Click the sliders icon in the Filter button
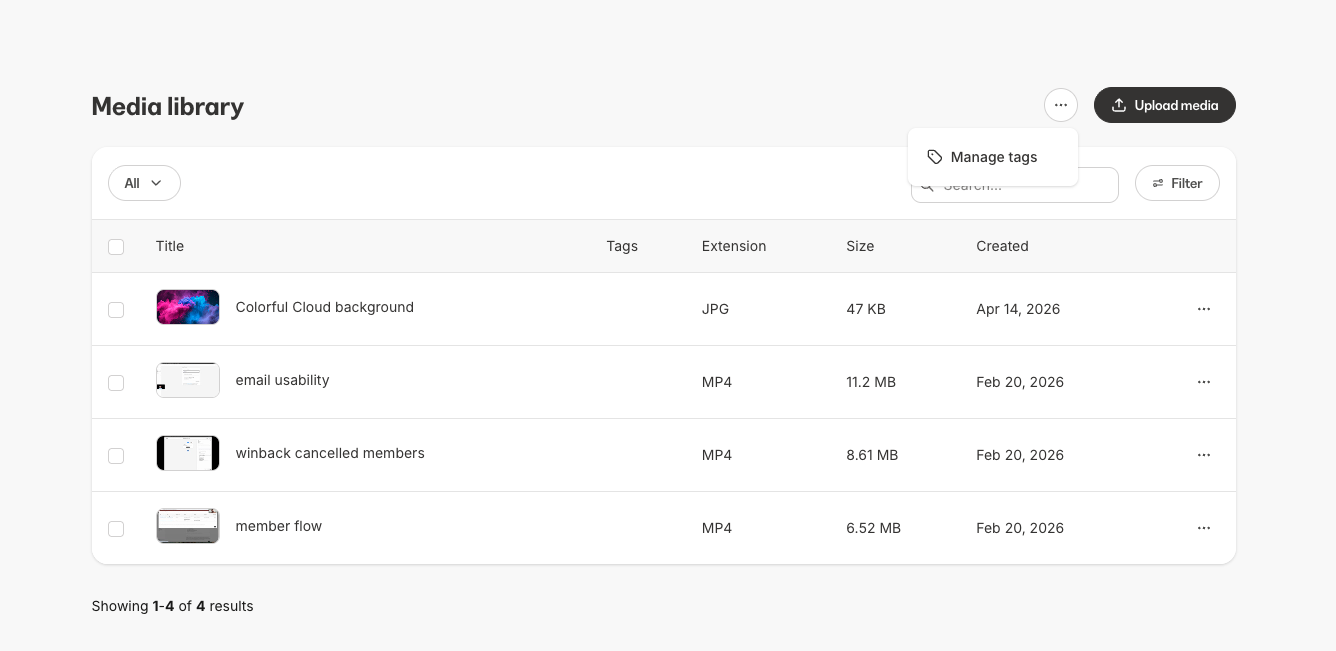Image resolution: width=1336 pixels, height=651 pixels. [x=1158, y=184]
